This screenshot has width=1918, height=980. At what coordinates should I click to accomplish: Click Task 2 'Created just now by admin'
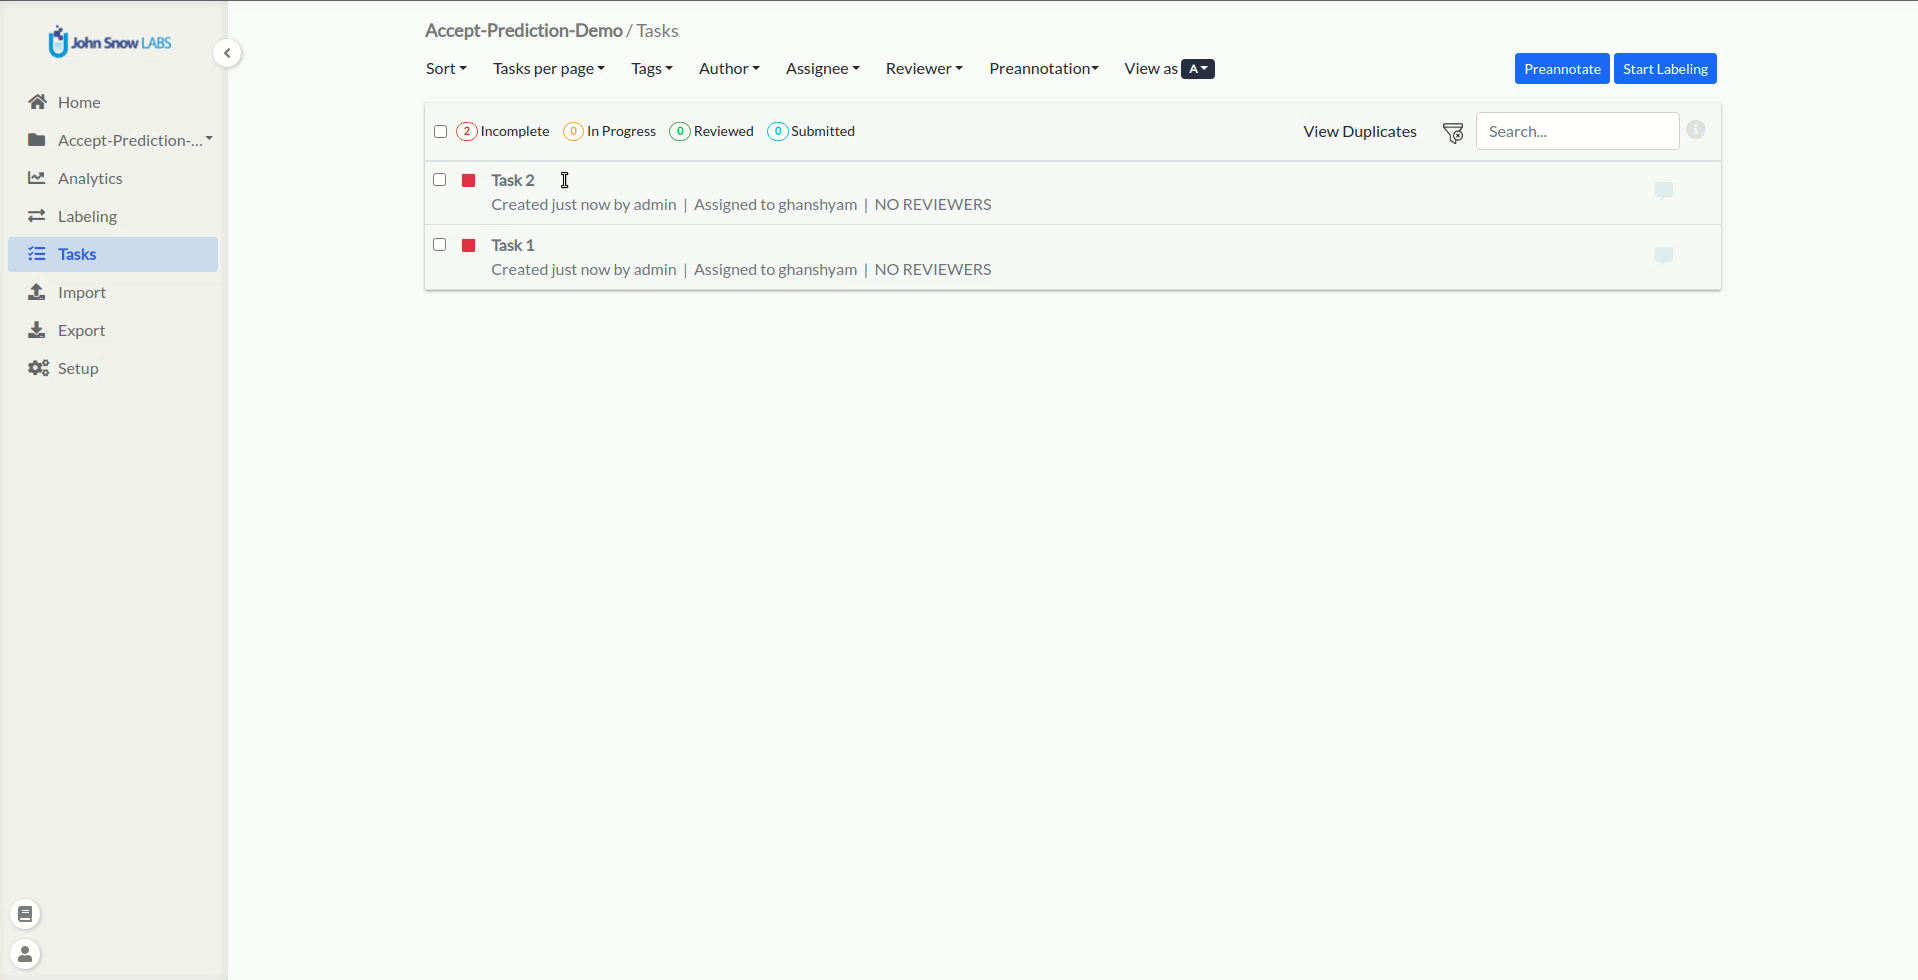point(584,204)
